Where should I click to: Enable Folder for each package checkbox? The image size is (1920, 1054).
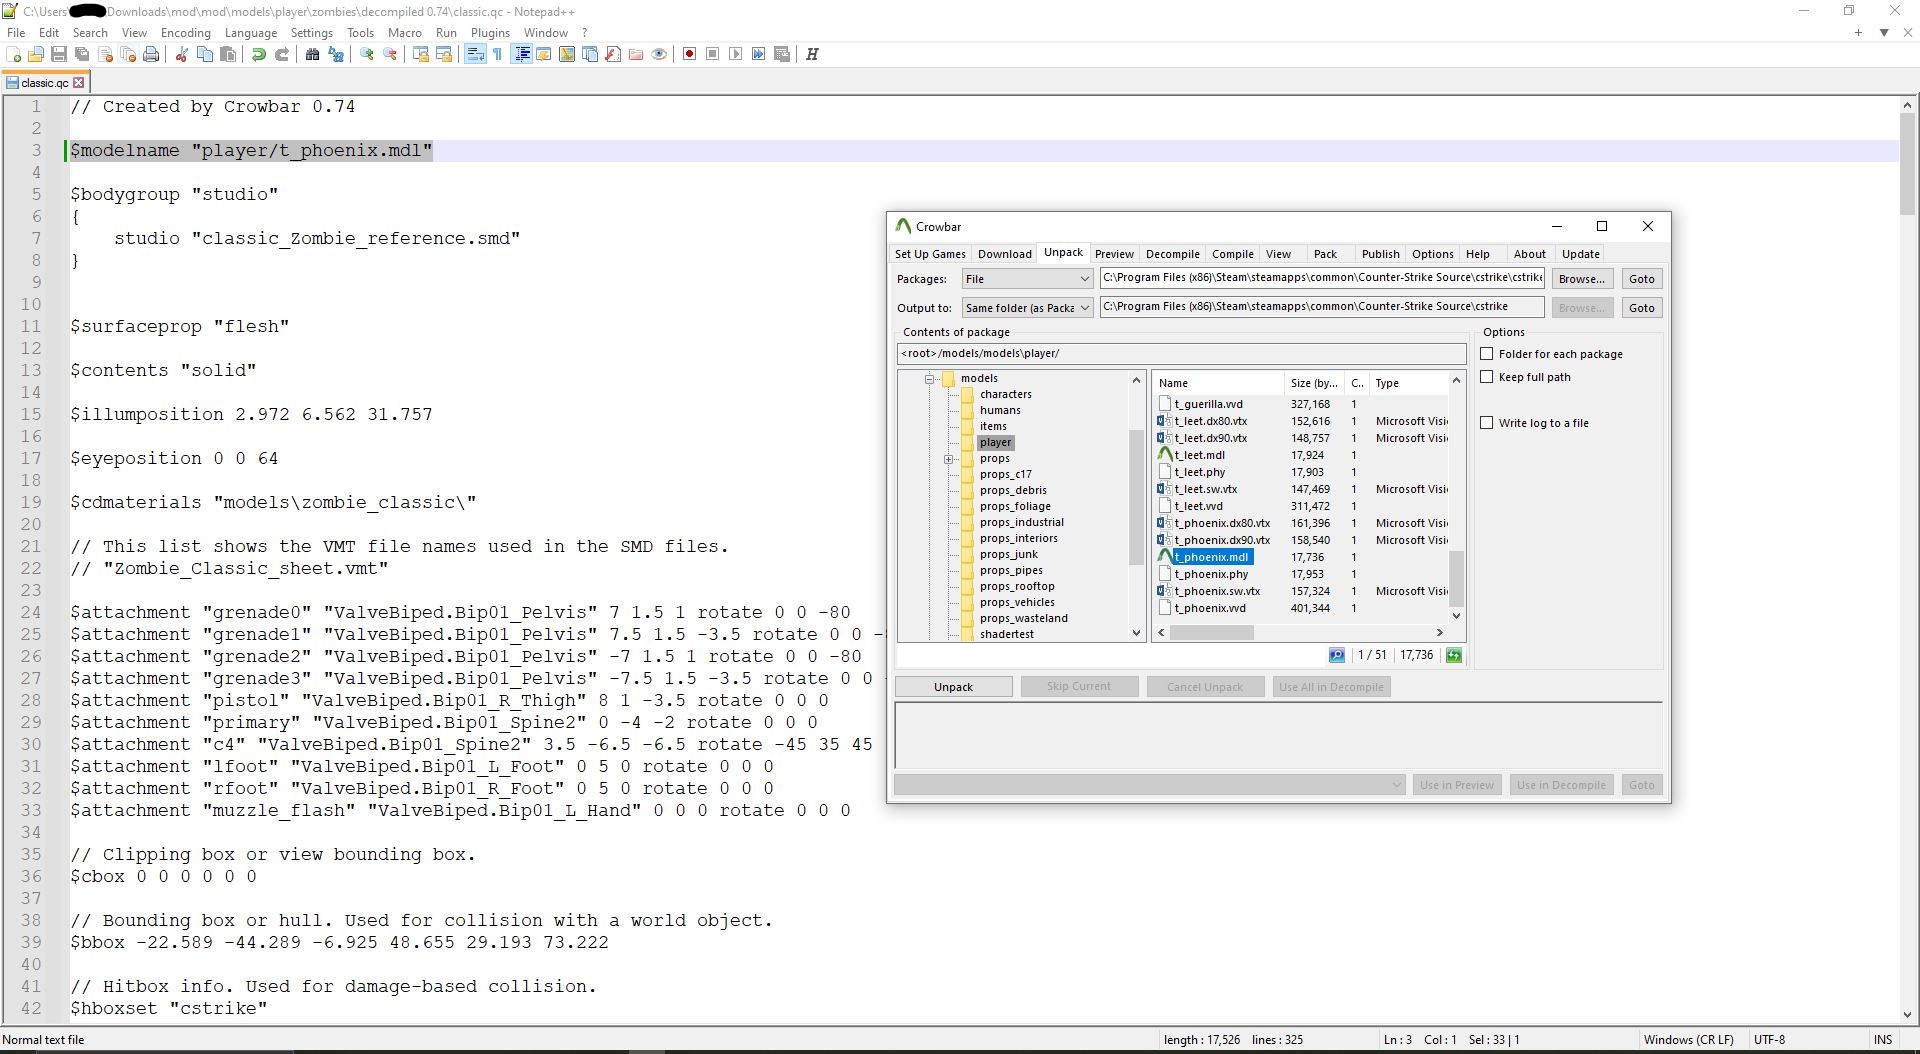(x=1487, y=354)
